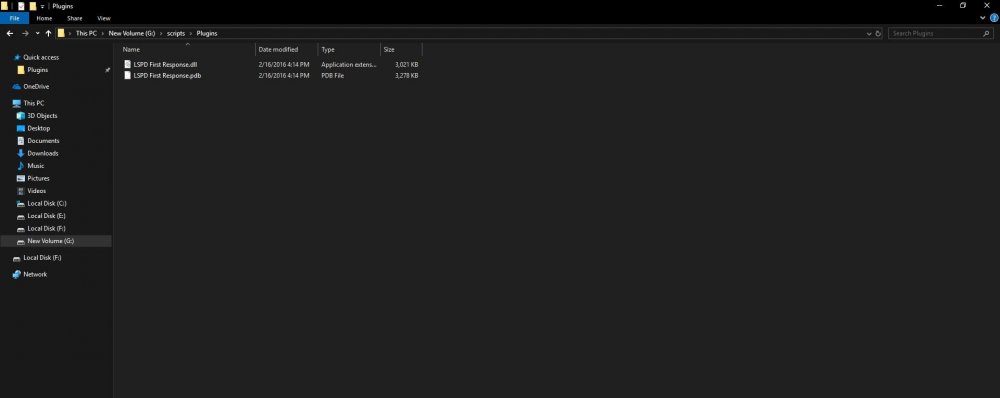1000x398 pixels.
Task: Click the Quick access star icon
Action: (x=17, y=57)
